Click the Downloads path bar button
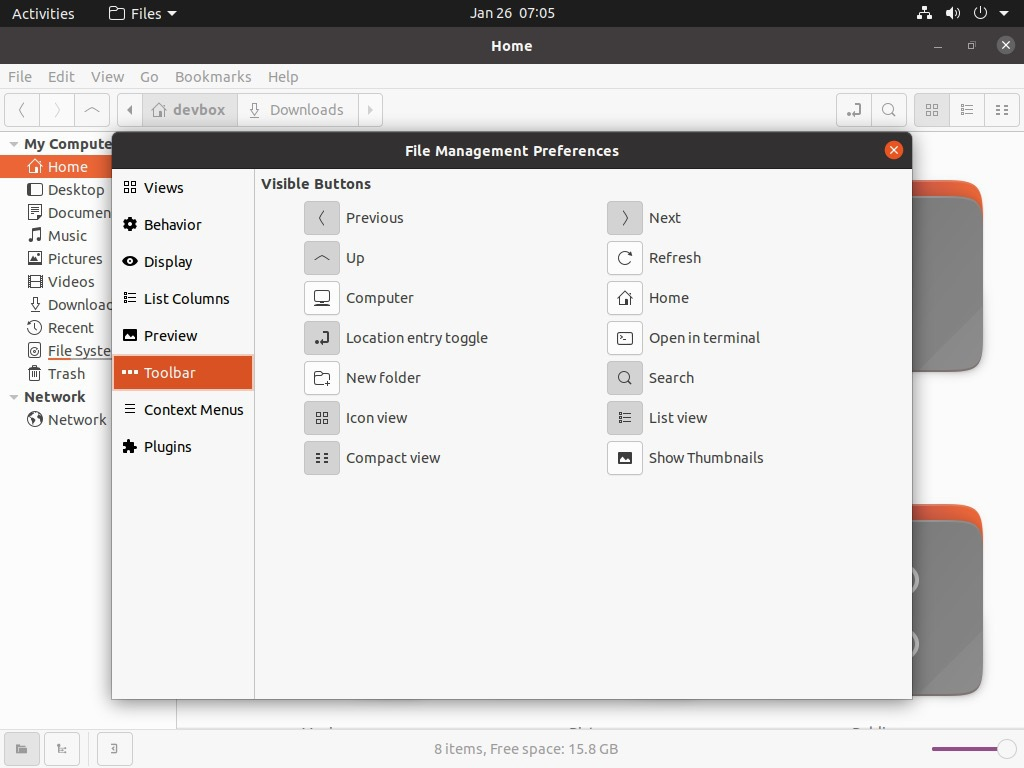This screenshot has height=768, width=1024. click(x=296, y=110)
